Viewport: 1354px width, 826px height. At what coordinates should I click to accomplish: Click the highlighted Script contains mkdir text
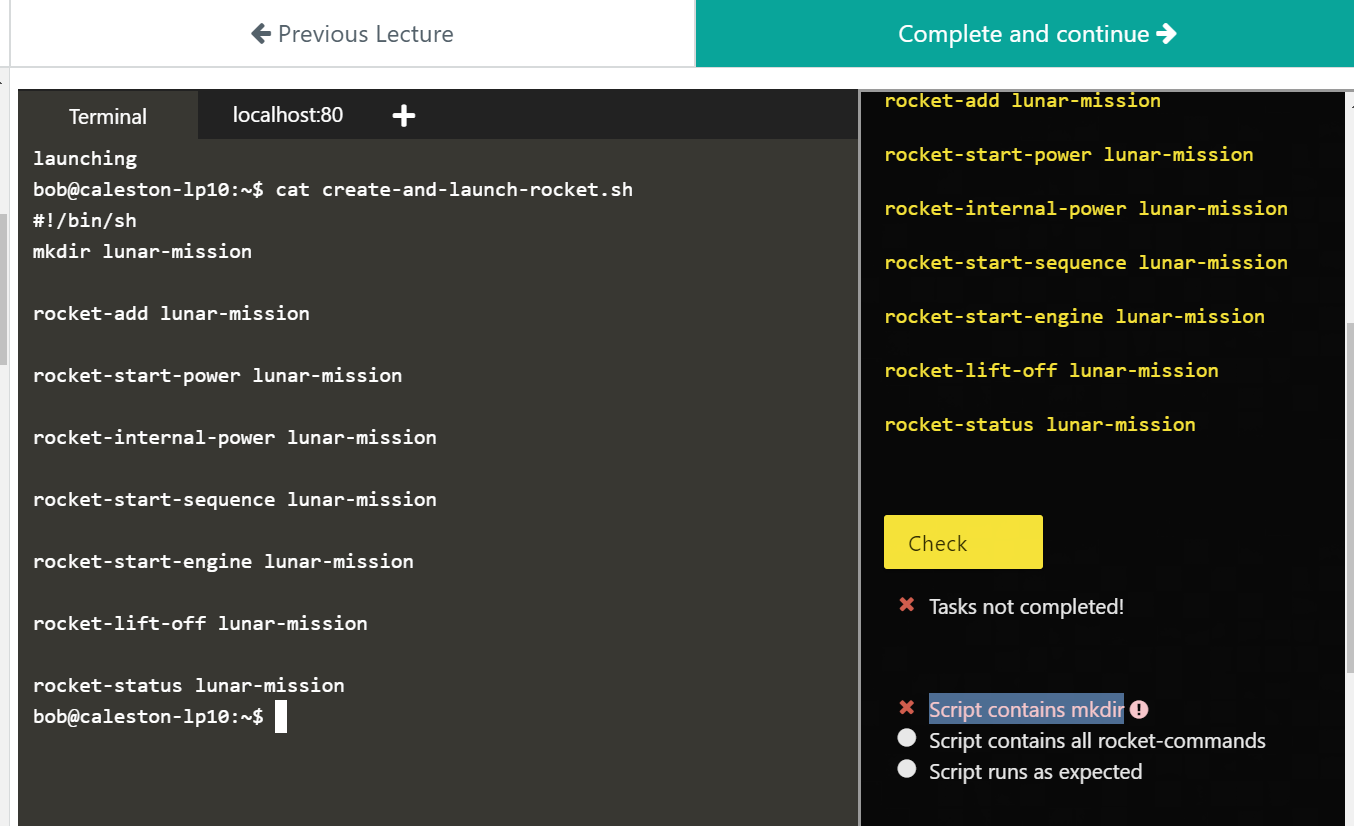tap(1026, 710)
